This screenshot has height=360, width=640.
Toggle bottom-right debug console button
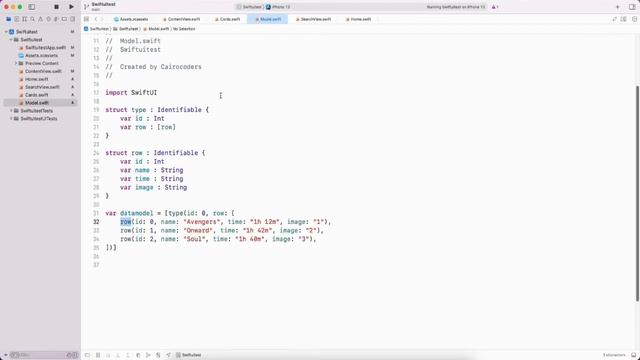tap(633, 355)
